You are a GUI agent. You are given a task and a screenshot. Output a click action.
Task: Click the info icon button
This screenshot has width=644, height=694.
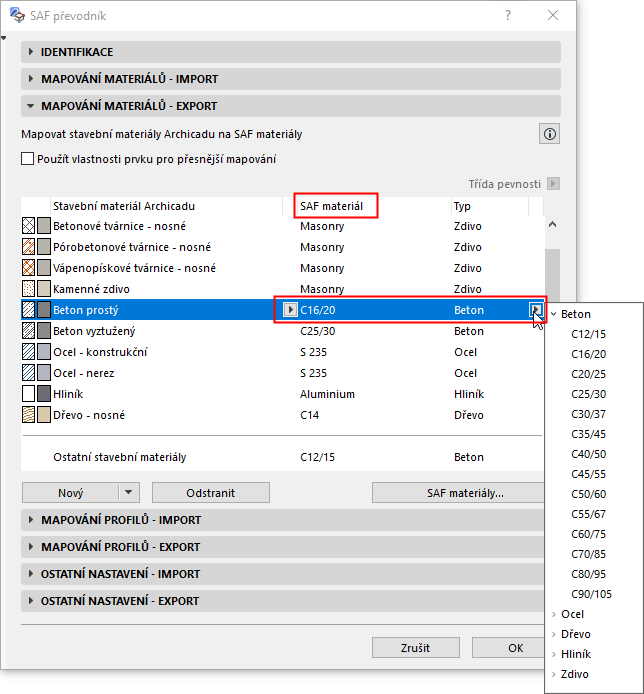549,134
